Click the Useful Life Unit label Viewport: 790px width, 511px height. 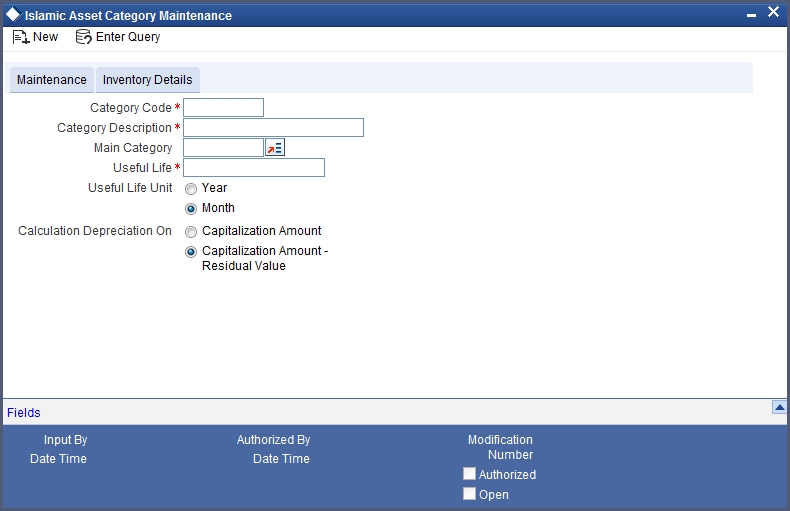(130, 188)
